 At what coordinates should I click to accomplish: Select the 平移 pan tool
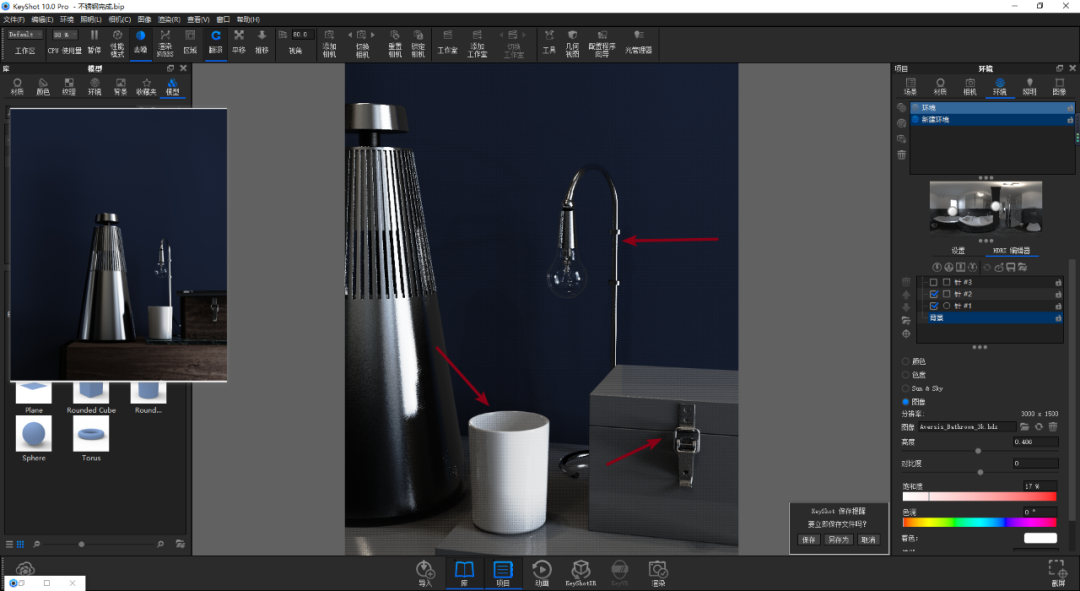point(239,41)
